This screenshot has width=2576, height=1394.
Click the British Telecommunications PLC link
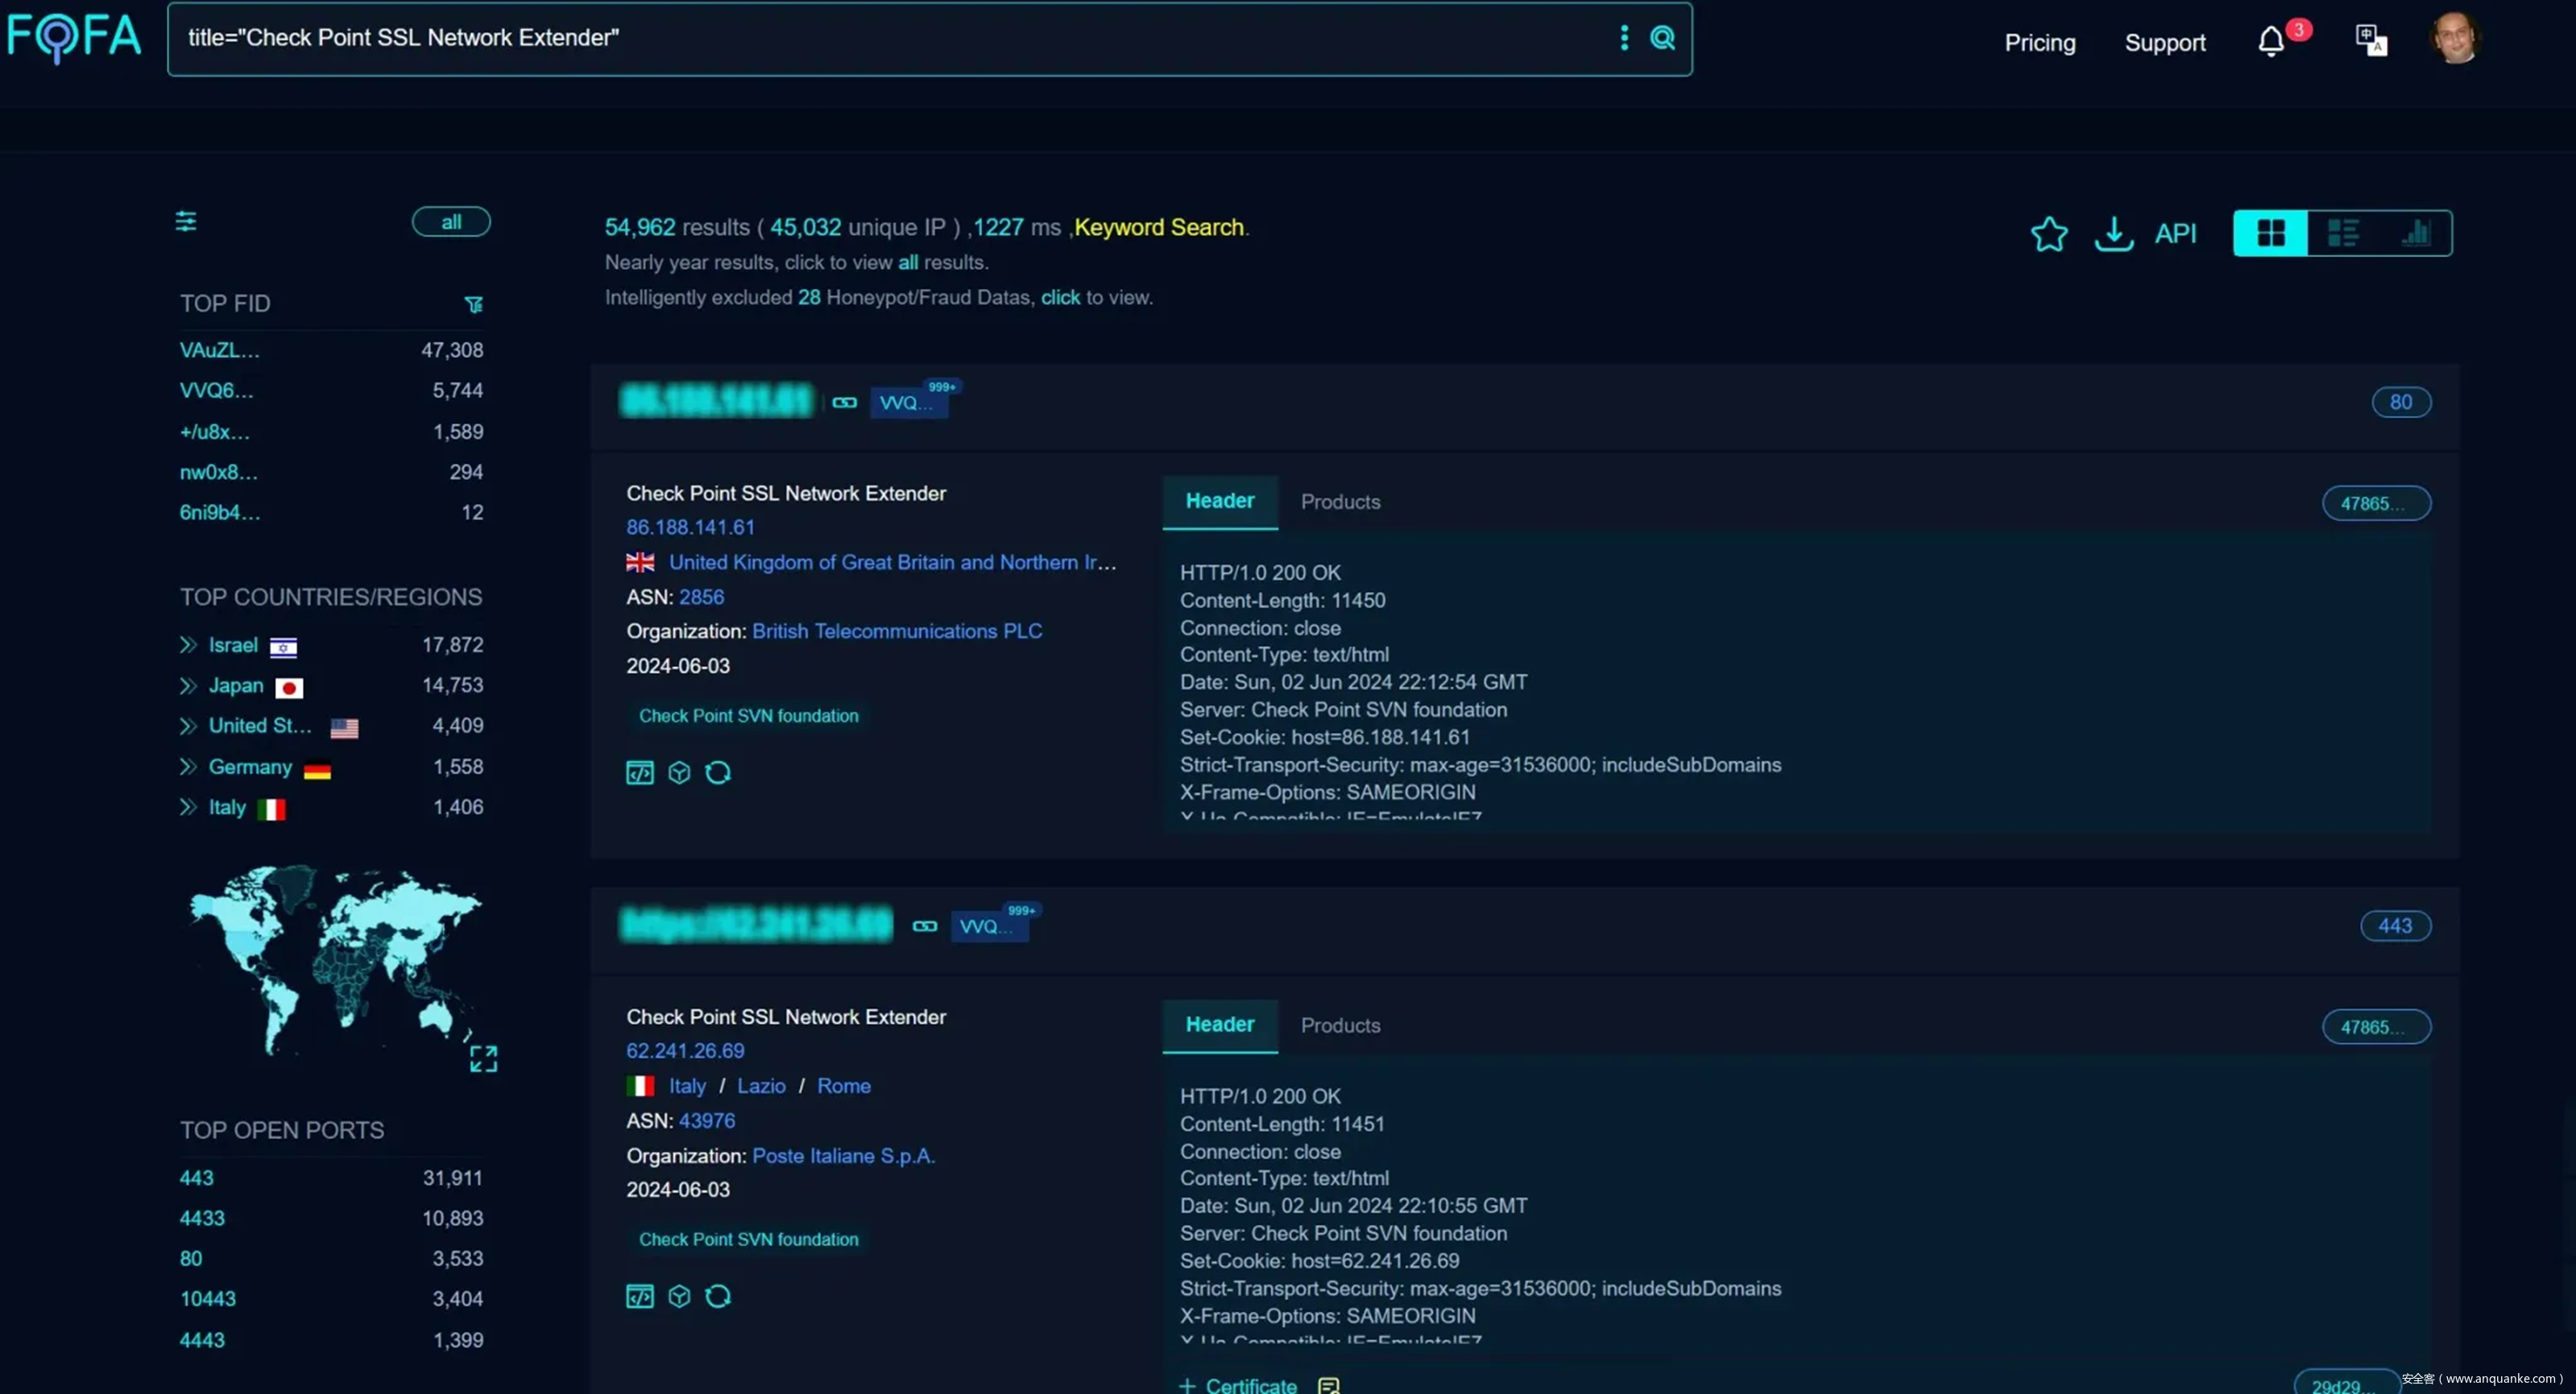[896, 631]
